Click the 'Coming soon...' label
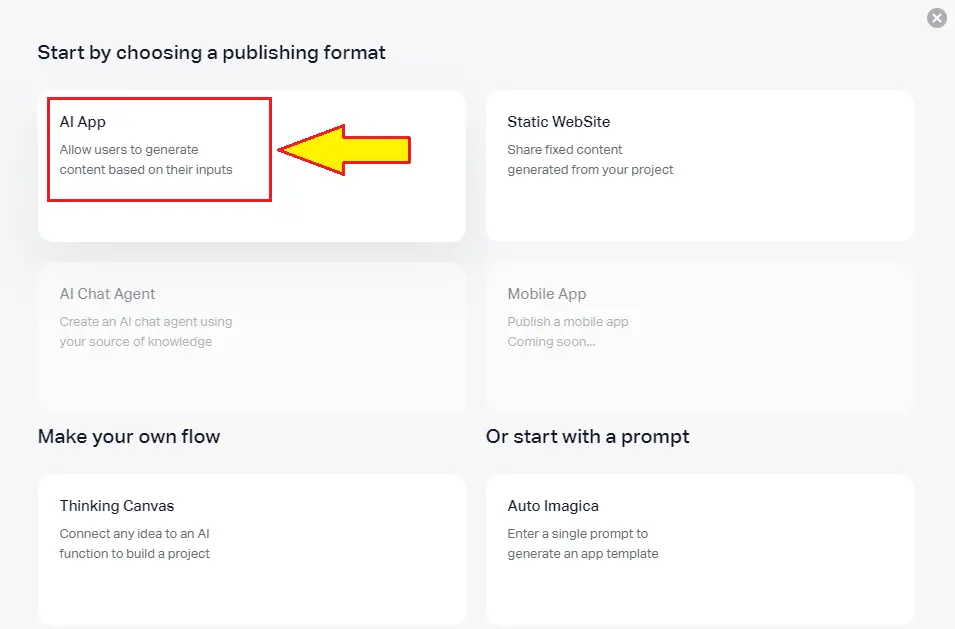 tap(551, 342)
